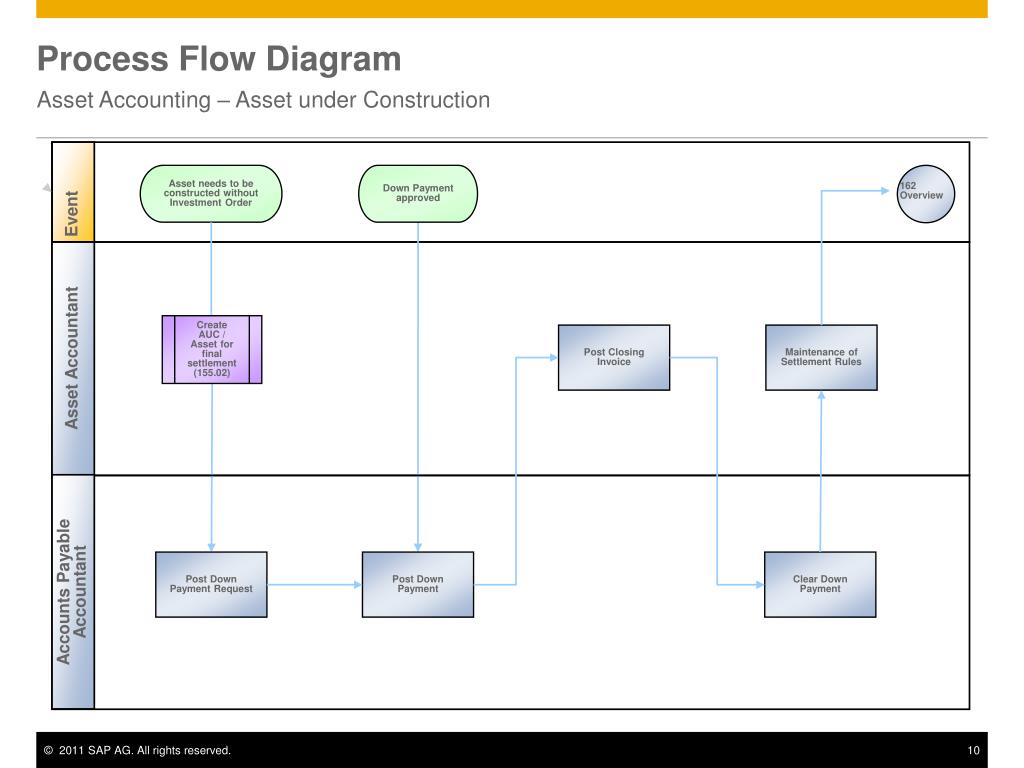The height and width of the screenshot is (768, 1024).
Task: Click the 'Process Flow Diagram' title
Action: (x=219, y=59)
